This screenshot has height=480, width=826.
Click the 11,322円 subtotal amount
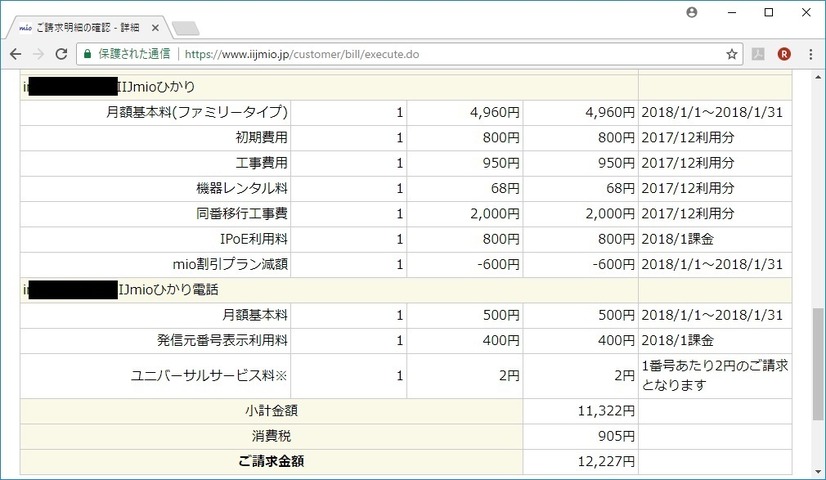606,410
